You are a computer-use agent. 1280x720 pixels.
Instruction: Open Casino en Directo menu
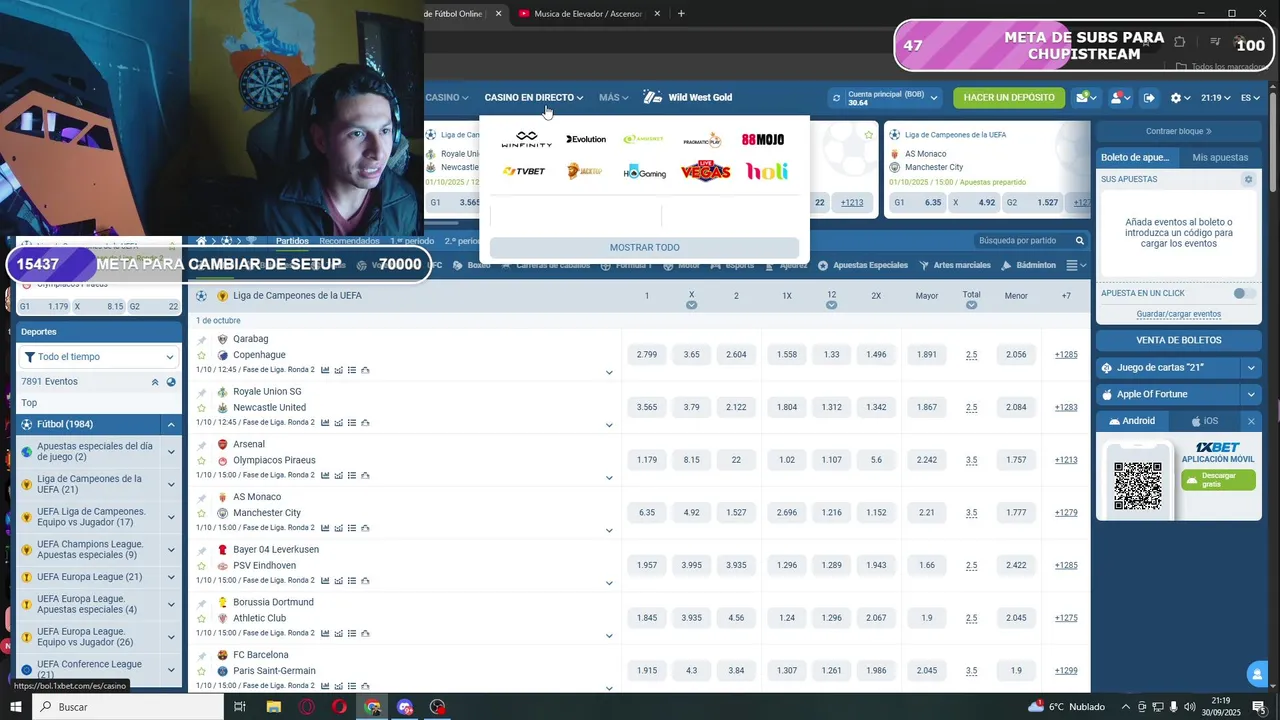pos(533,98)
